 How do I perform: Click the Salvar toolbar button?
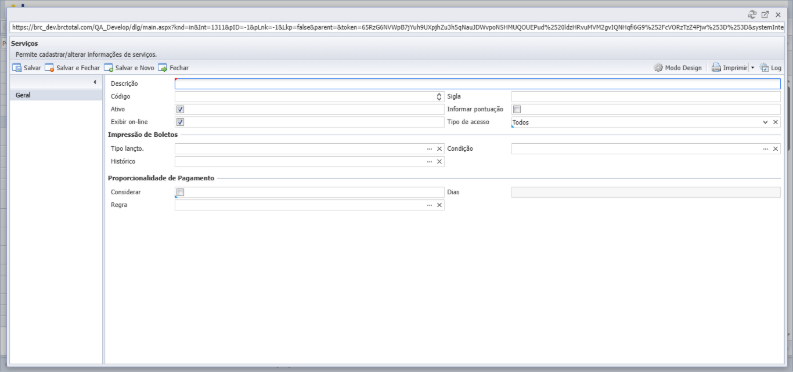click(x=26, y=68)
